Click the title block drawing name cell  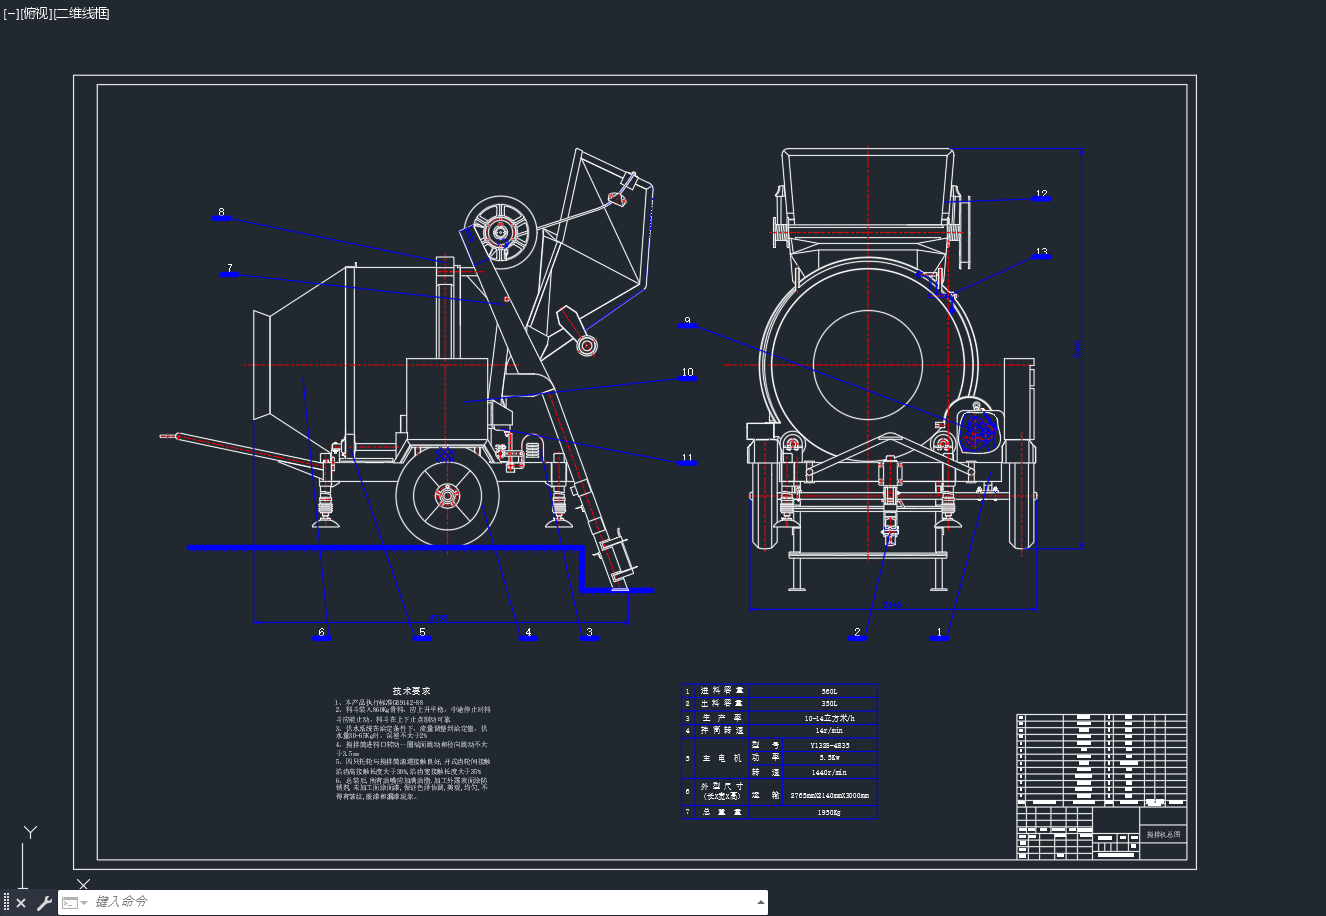click(x=1163, y=834)
